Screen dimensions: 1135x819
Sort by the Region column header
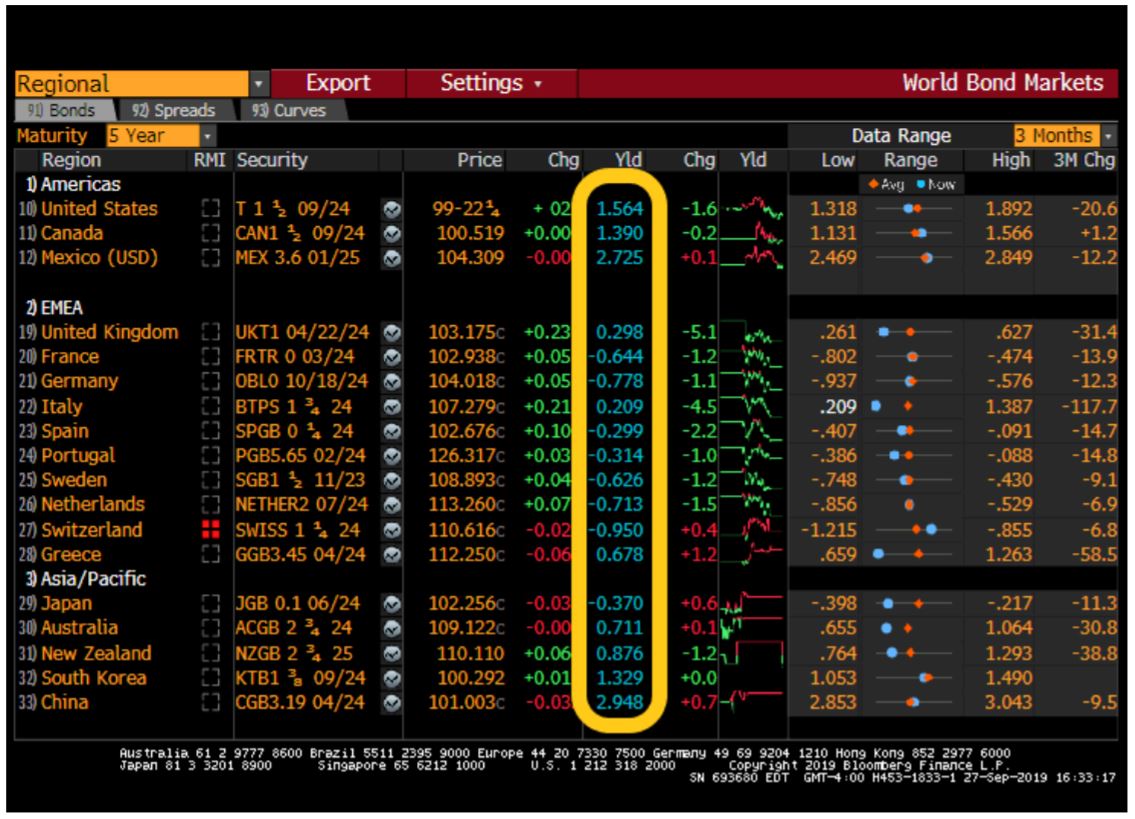coord(72,161)
